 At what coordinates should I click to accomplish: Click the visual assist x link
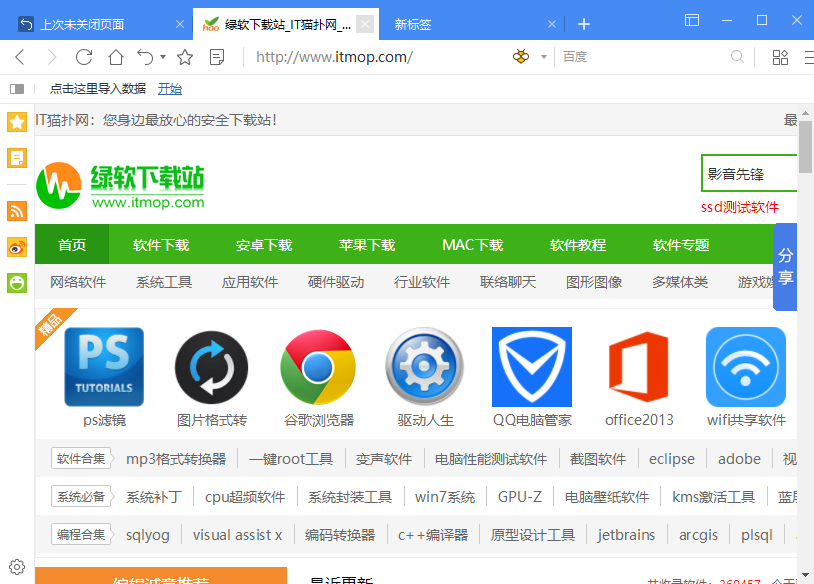(x=237, y=535)
